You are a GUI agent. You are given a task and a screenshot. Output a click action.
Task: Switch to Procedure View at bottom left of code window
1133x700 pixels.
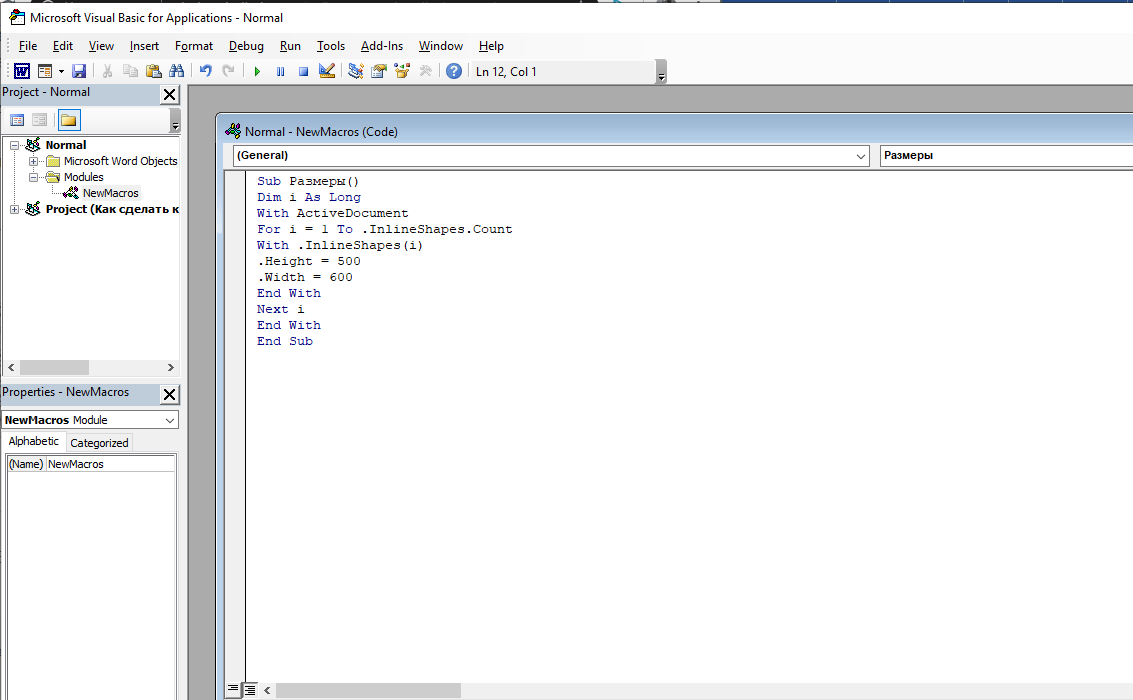[x=233, y=690]
